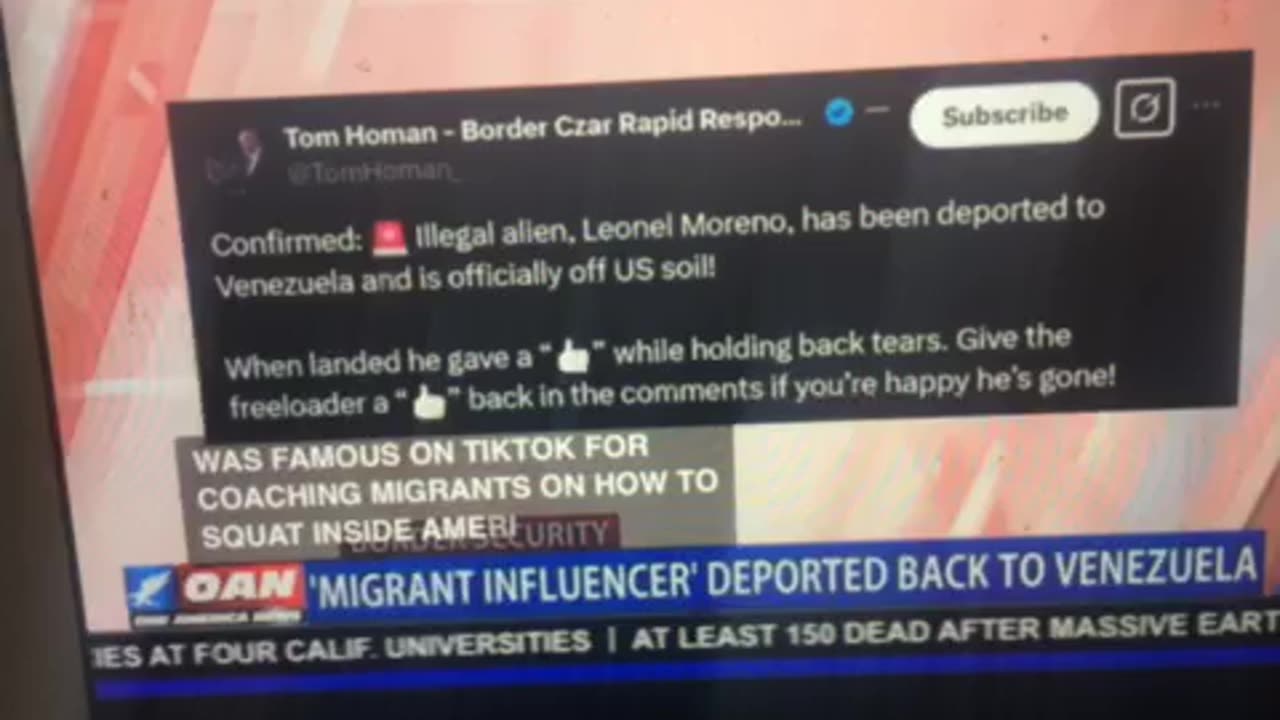Click the red OAN logo
This screenshot has width=1280, height=720.
tap(241, 590)
